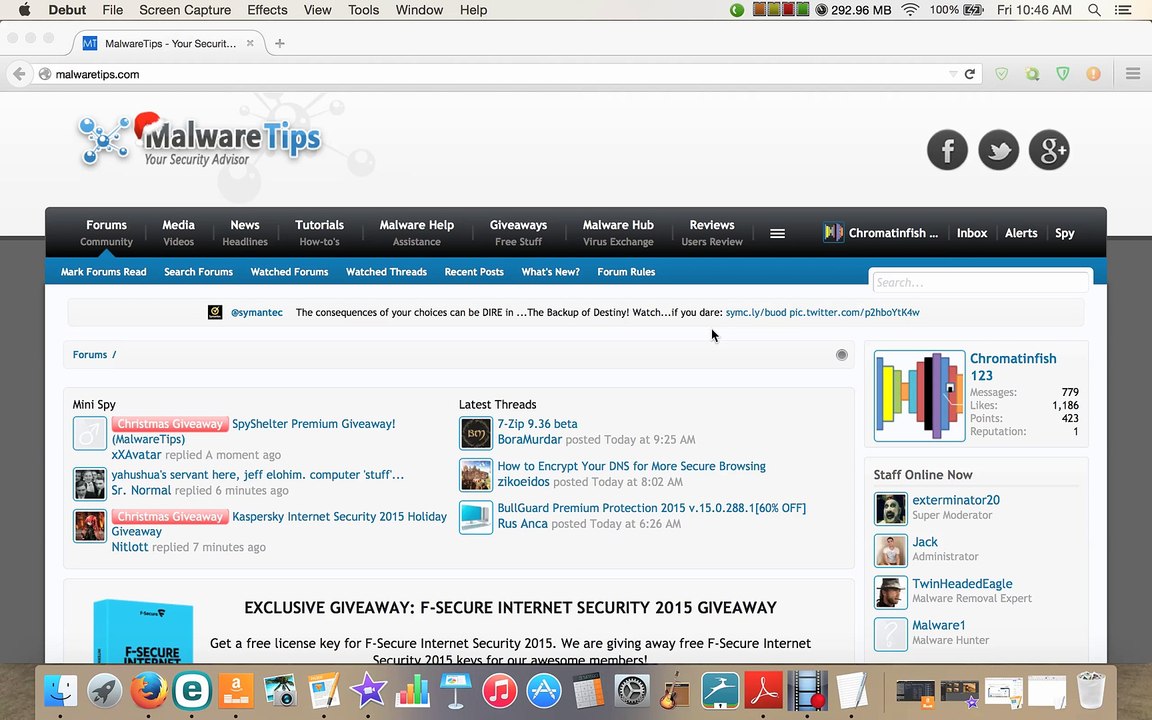This screenshot has width=1152, height=720.
Task: Close the MalwareTips browser tab
Action: 250,43
